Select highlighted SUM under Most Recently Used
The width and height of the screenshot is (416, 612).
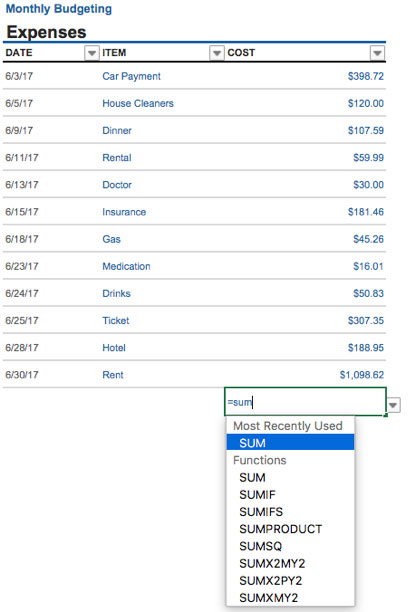coord(290,443)
